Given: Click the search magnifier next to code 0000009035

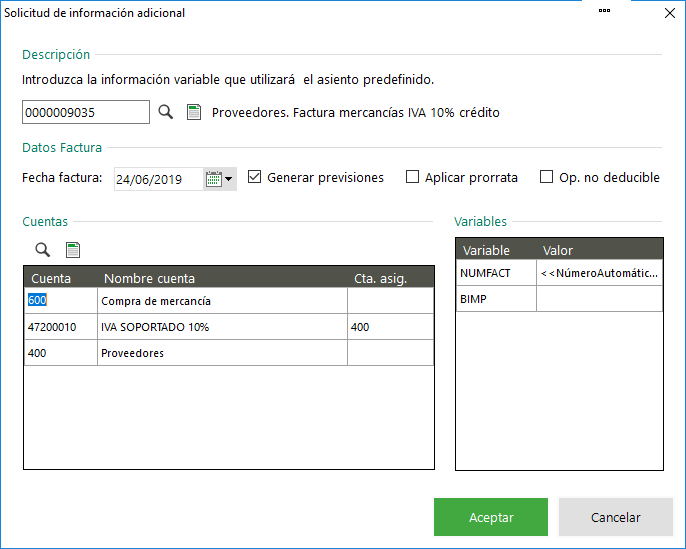Looking at the screenshot, I should point(165,112).
